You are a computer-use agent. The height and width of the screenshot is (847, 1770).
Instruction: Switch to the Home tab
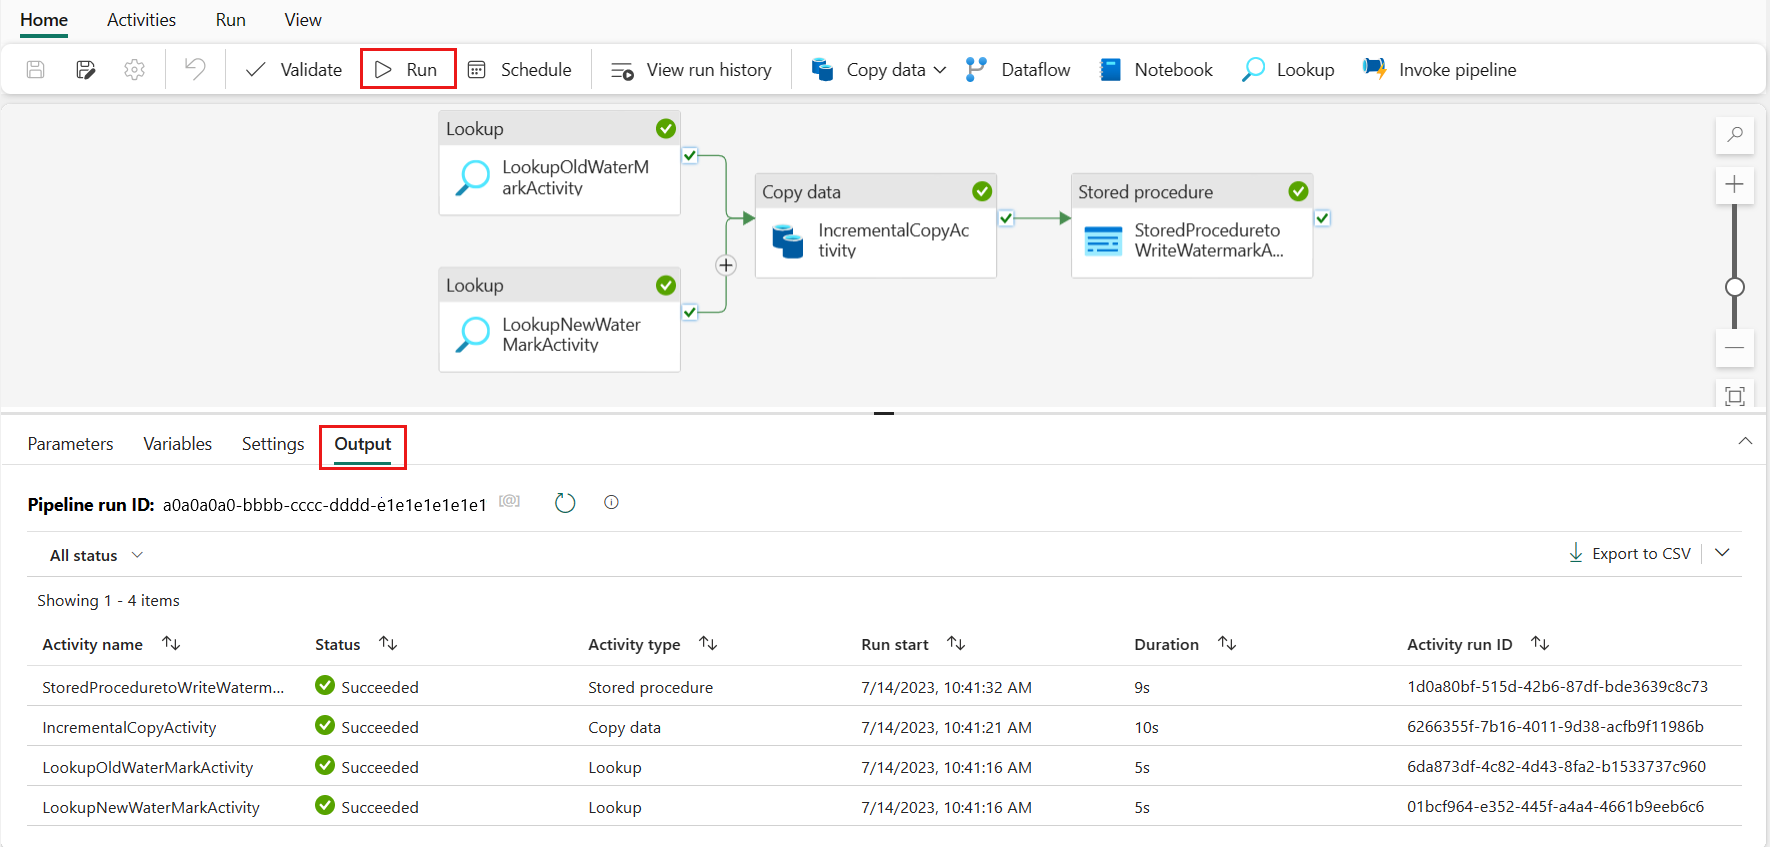click(x=44, y=20)
